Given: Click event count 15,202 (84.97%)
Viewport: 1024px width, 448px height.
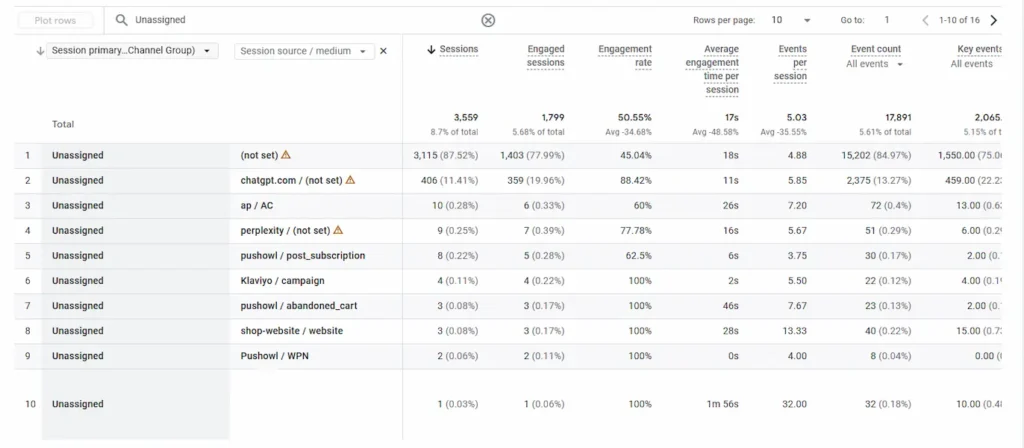Looking at the screenshot, I should 876,155.
